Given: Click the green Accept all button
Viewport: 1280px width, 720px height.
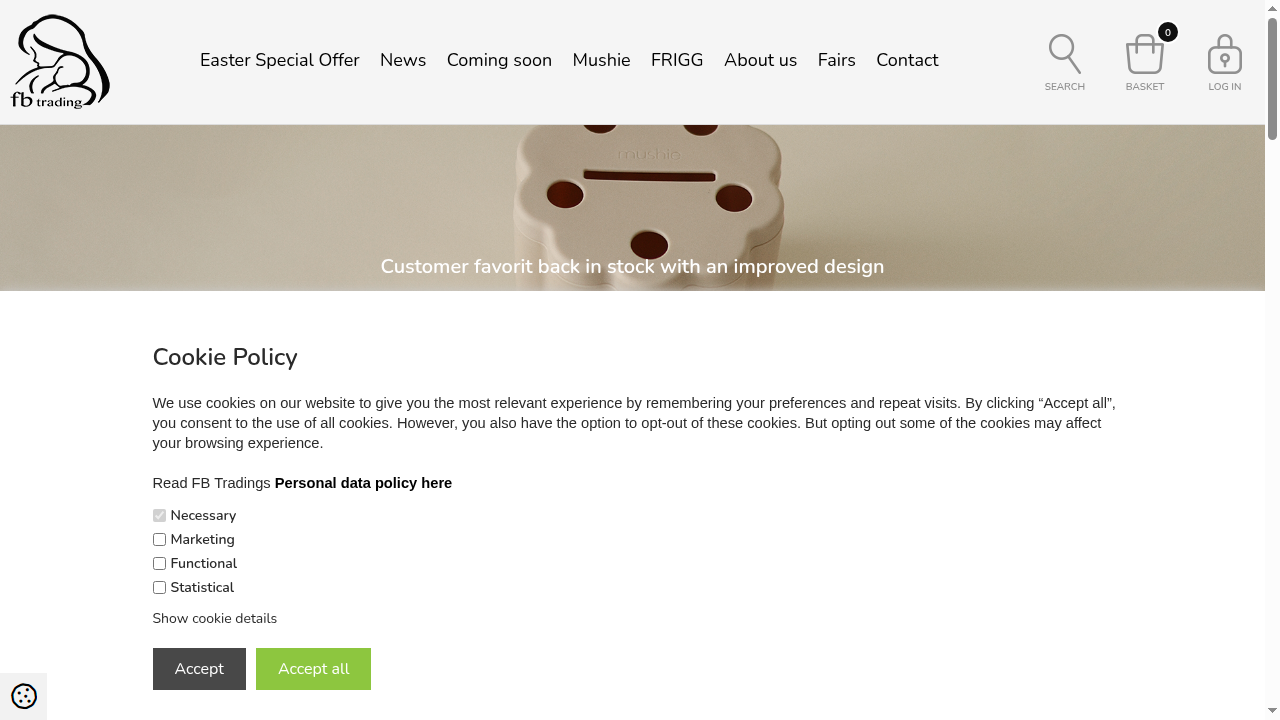Looking at the screenshot, I should coord(313,669).
